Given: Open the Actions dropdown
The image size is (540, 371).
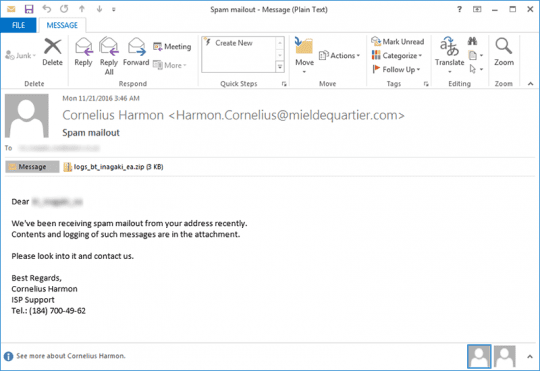Looking at the screenshot, I should [339, 55].
